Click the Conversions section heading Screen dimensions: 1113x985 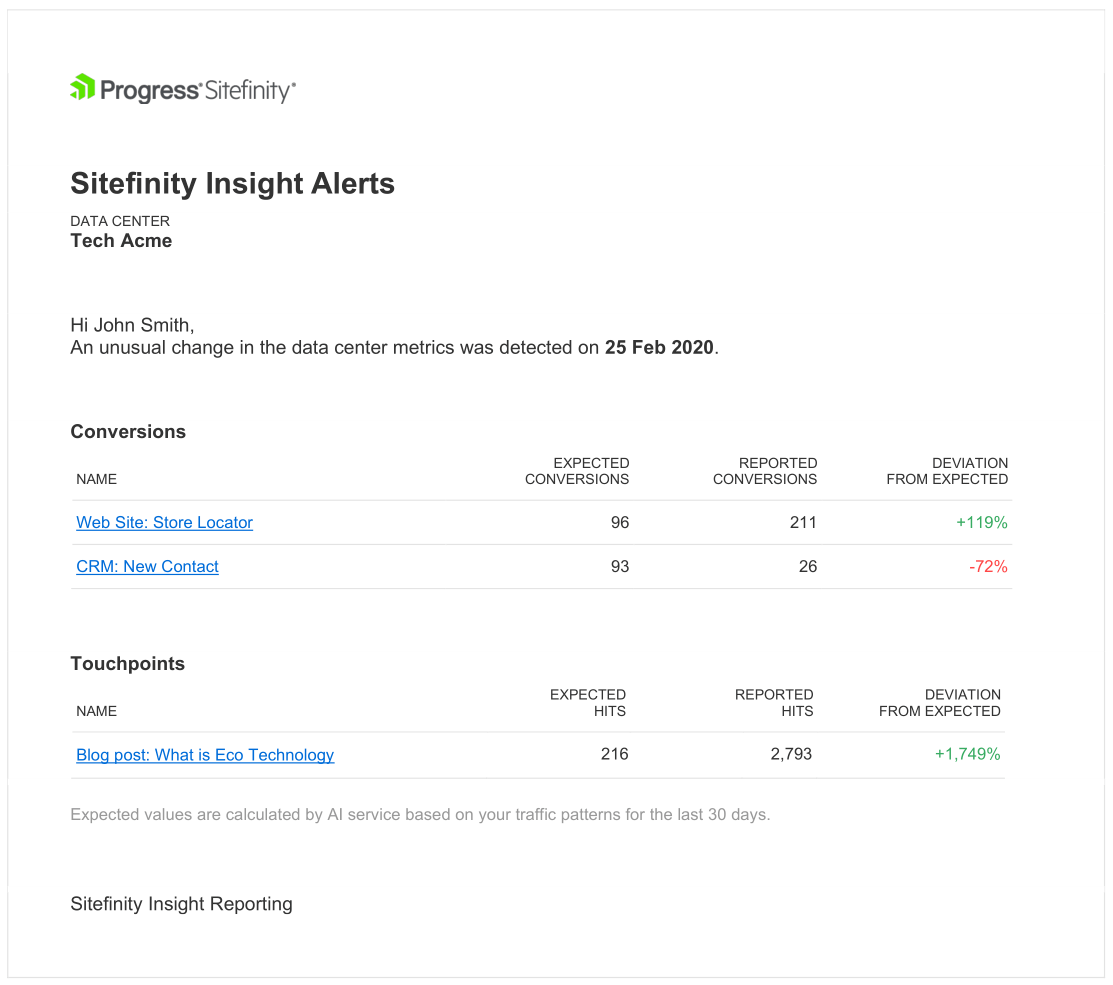pos(128,432)
